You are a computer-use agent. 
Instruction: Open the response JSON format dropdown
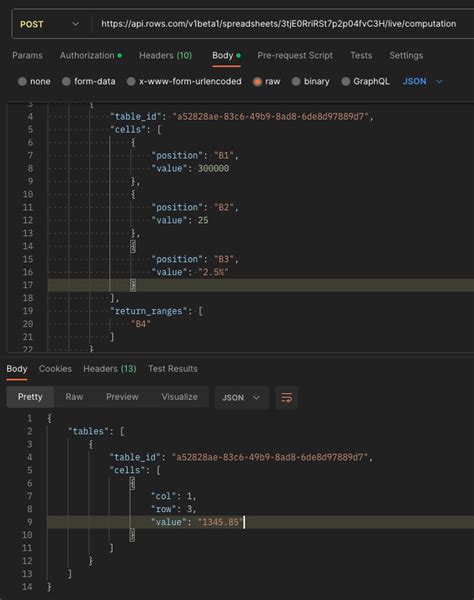(241, 398)
